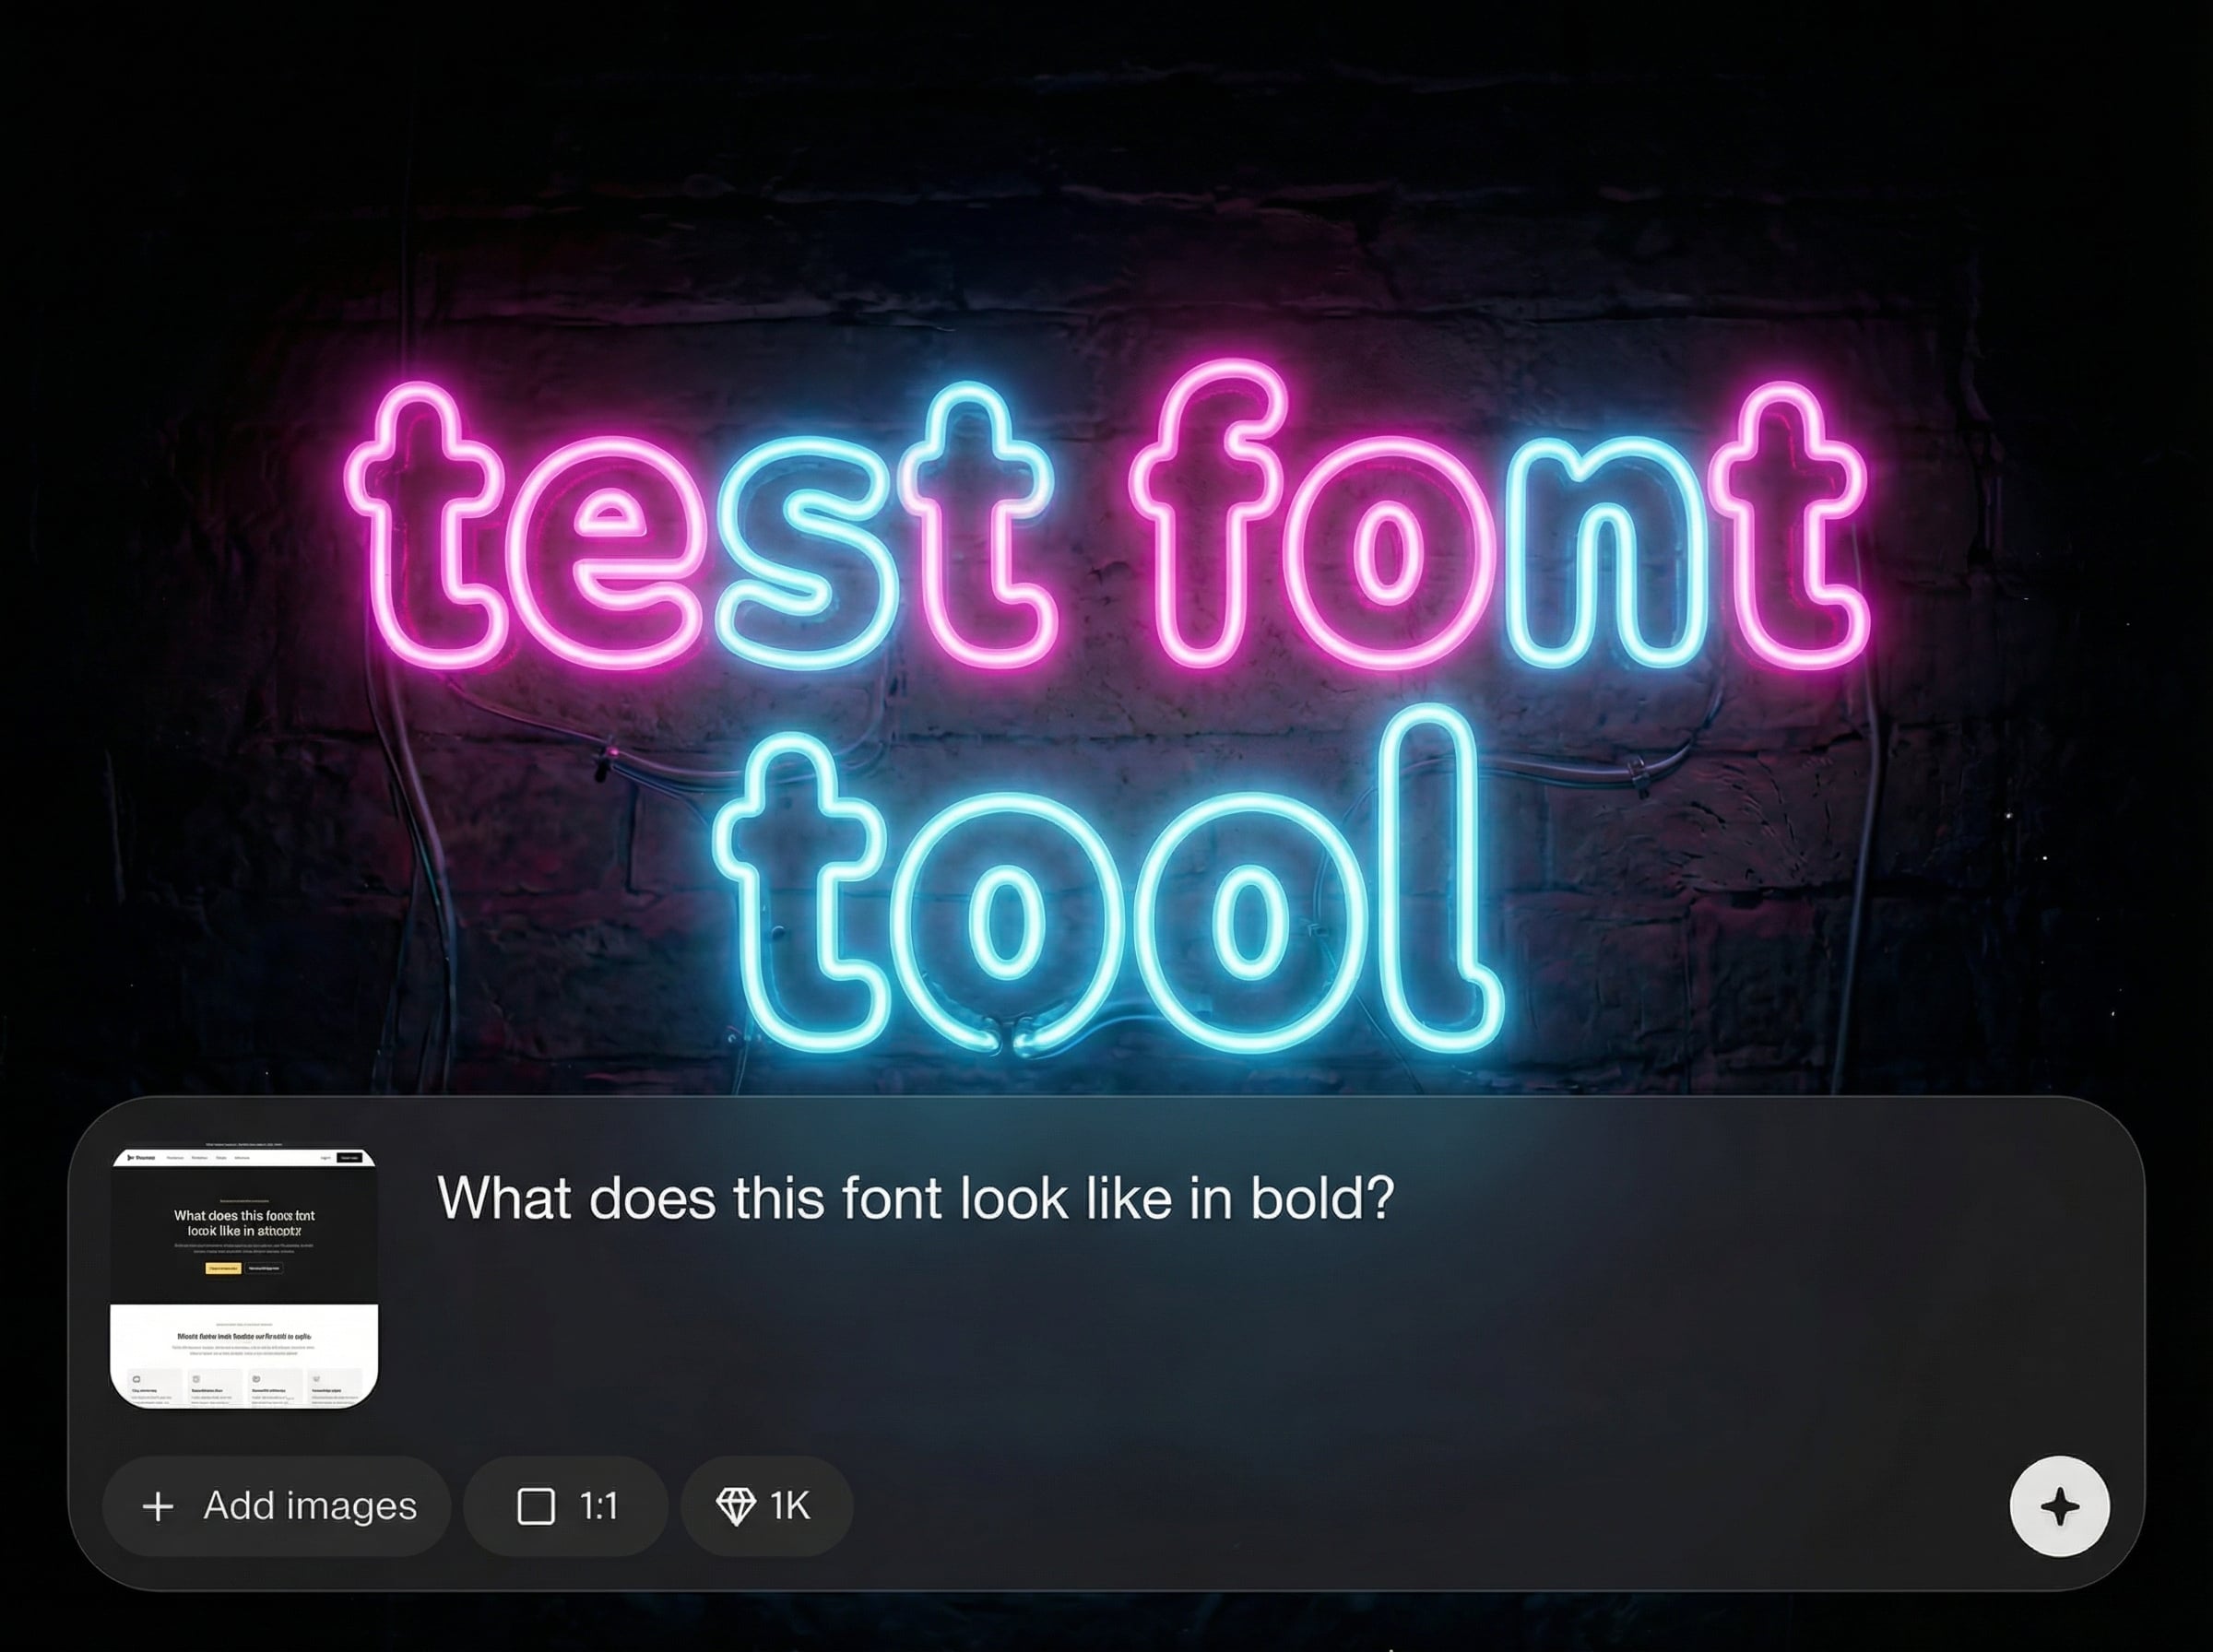Click the sparkle generate button
The image size is (2213, 1652).
coord(2059,1506)
